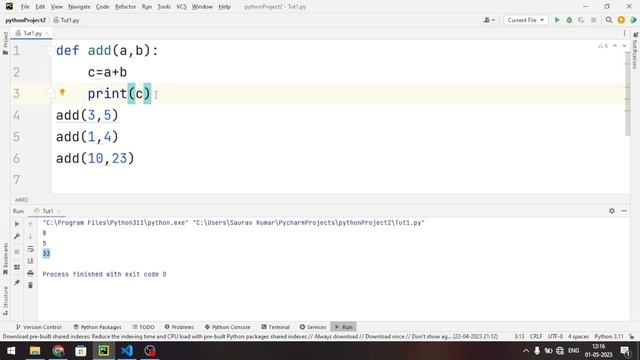Click the down arrow in Run panel
640x360 pixels.
[30, 236]
